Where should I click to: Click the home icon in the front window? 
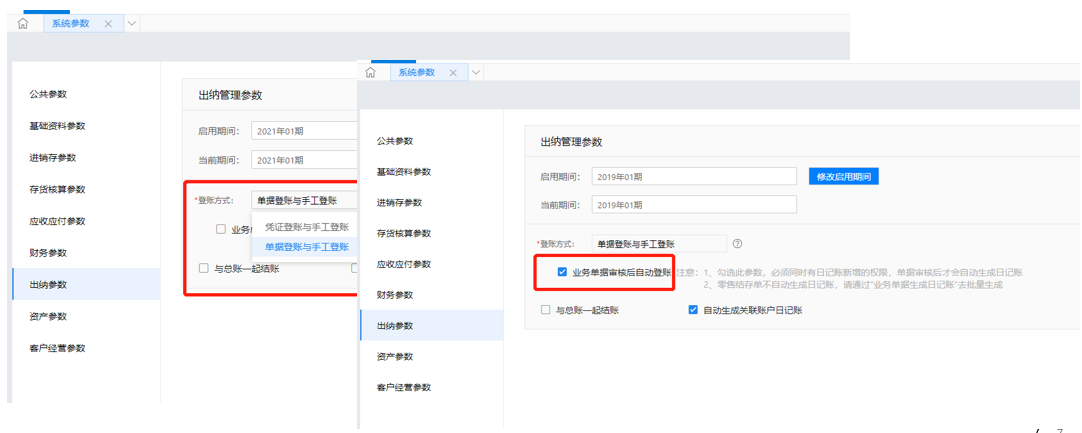pos(370,73)
